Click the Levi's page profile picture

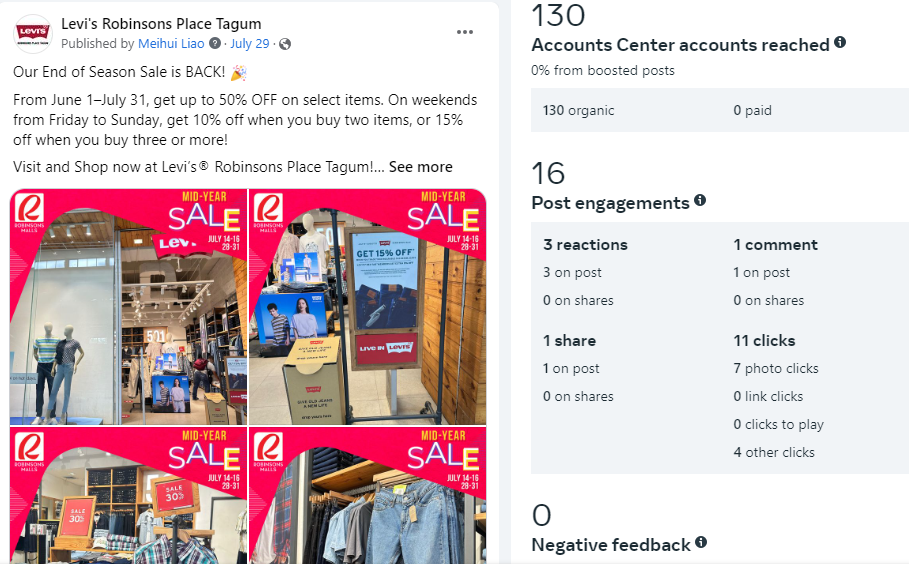pos(33,34)
